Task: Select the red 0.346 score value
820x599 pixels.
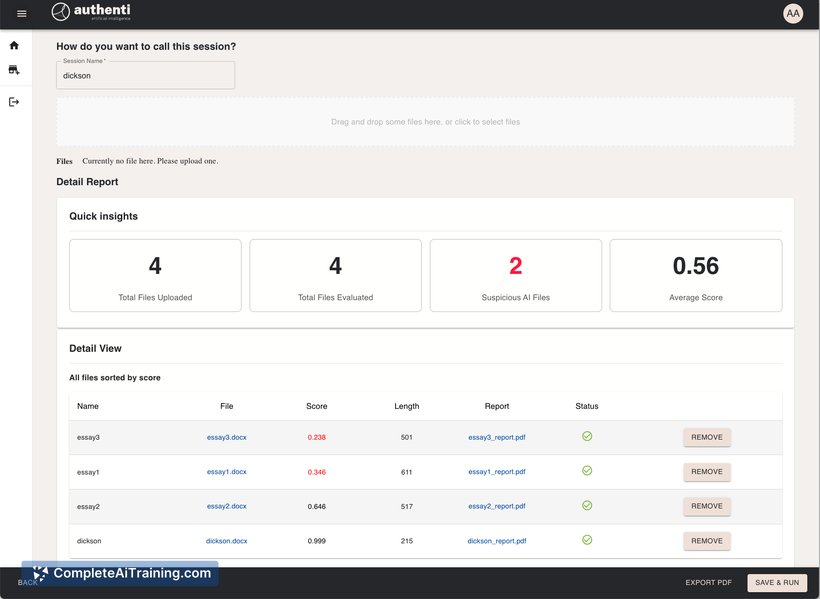Action: pyautogui.click(x=316, y=472)
